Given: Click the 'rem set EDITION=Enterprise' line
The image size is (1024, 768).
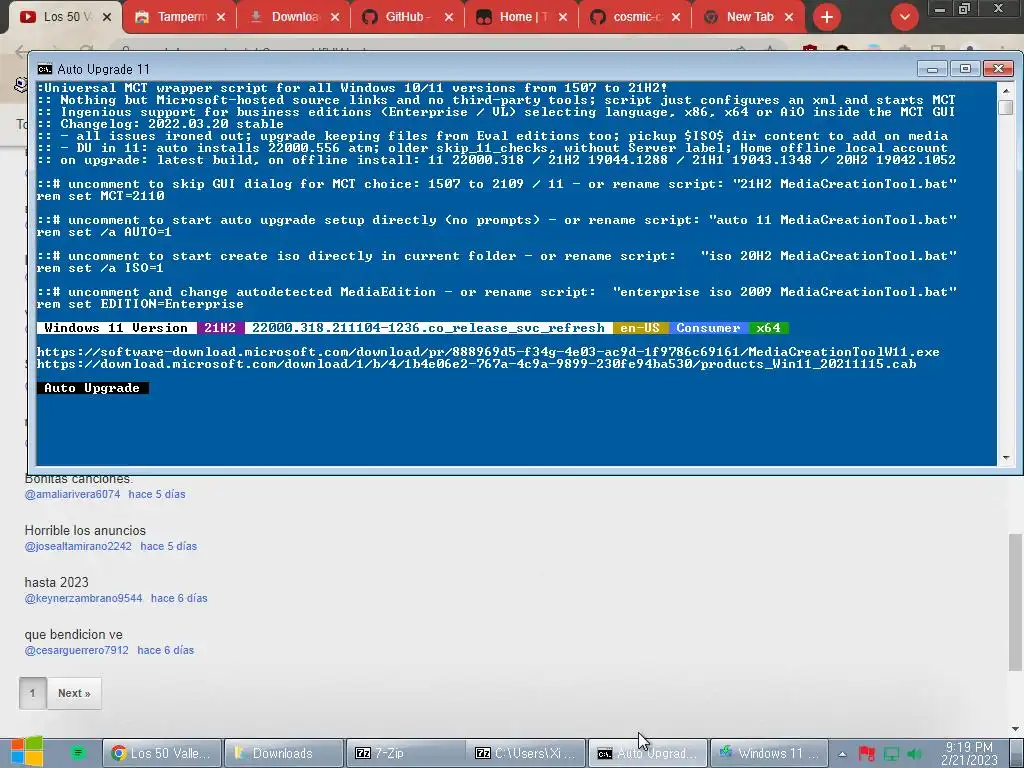Looking at the screenshot, I should coord(140,304).
